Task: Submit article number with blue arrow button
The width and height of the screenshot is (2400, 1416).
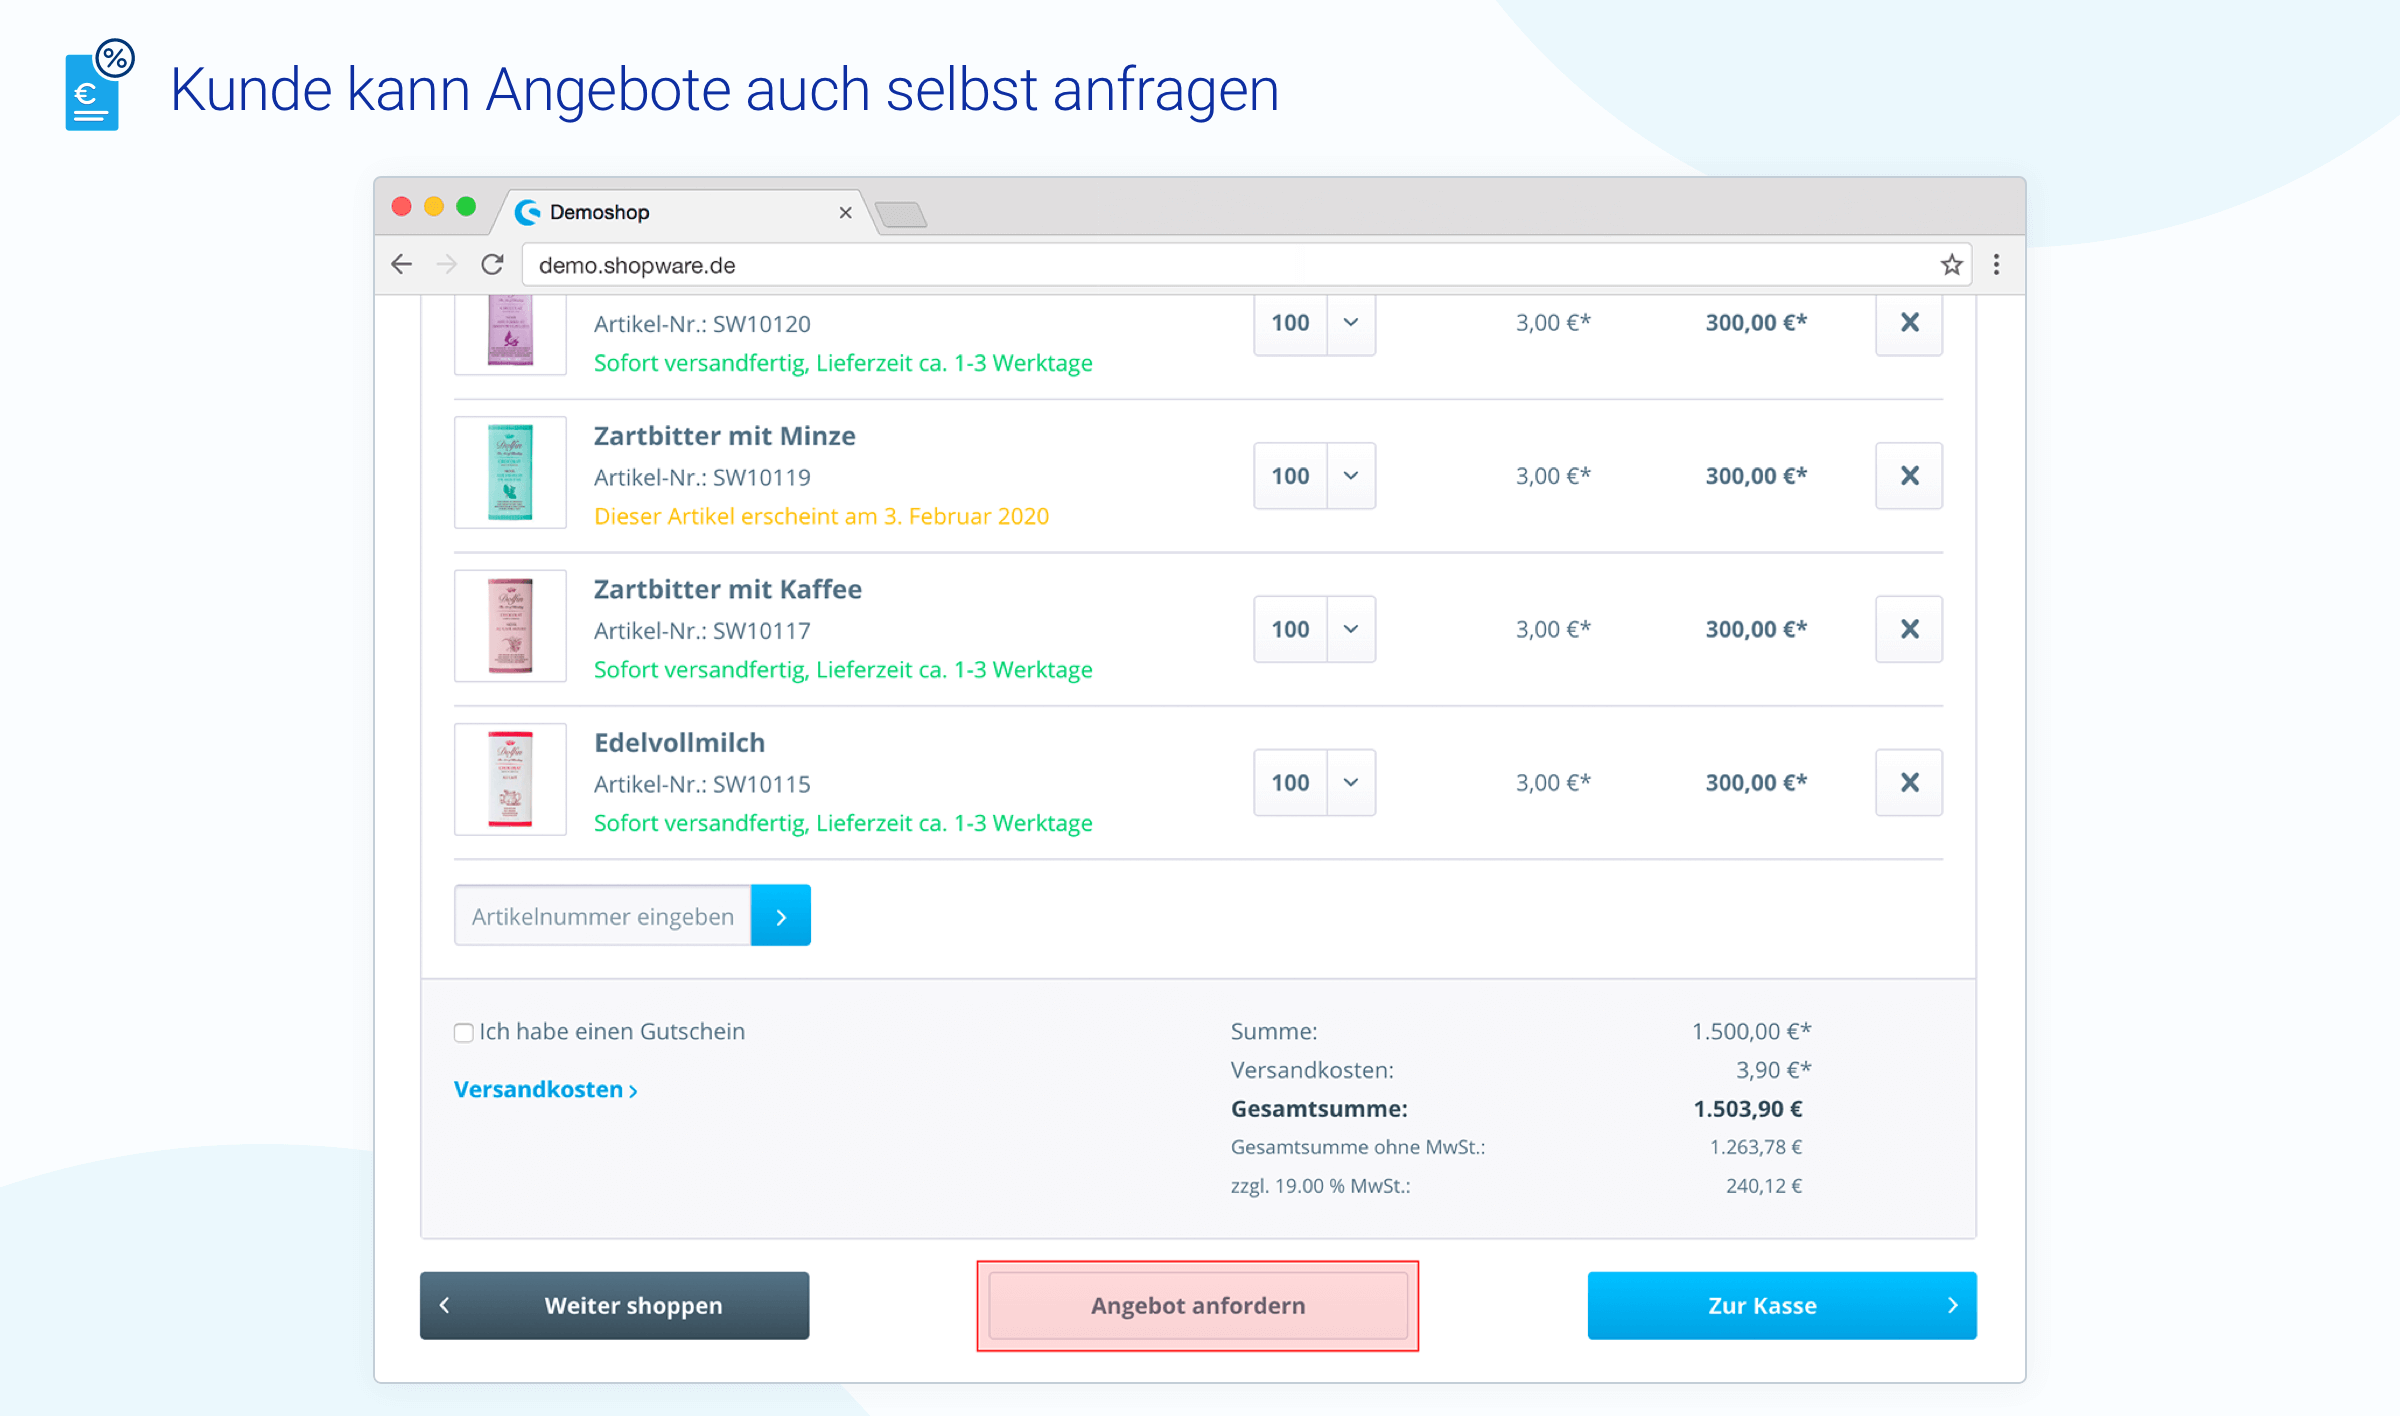Action: coord(781,915)
